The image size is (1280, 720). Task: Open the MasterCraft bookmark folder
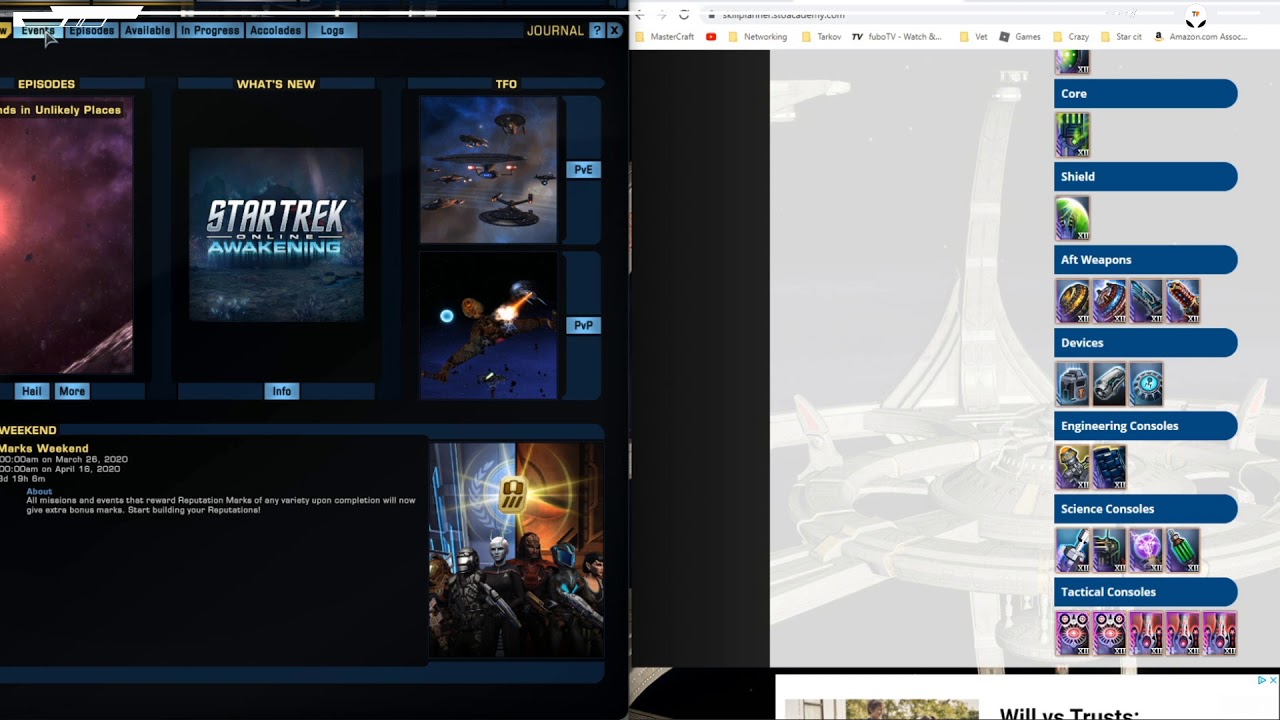[x=664, y=37]
